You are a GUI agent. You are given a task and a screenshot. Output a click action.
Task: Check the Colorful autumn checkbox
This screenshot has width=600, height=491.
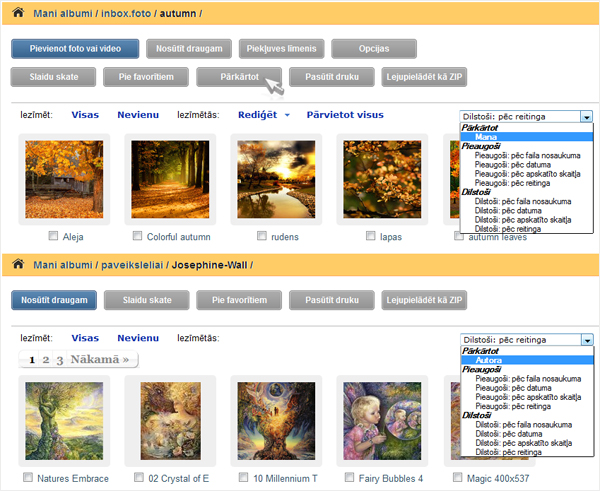(x=137, y=236)
